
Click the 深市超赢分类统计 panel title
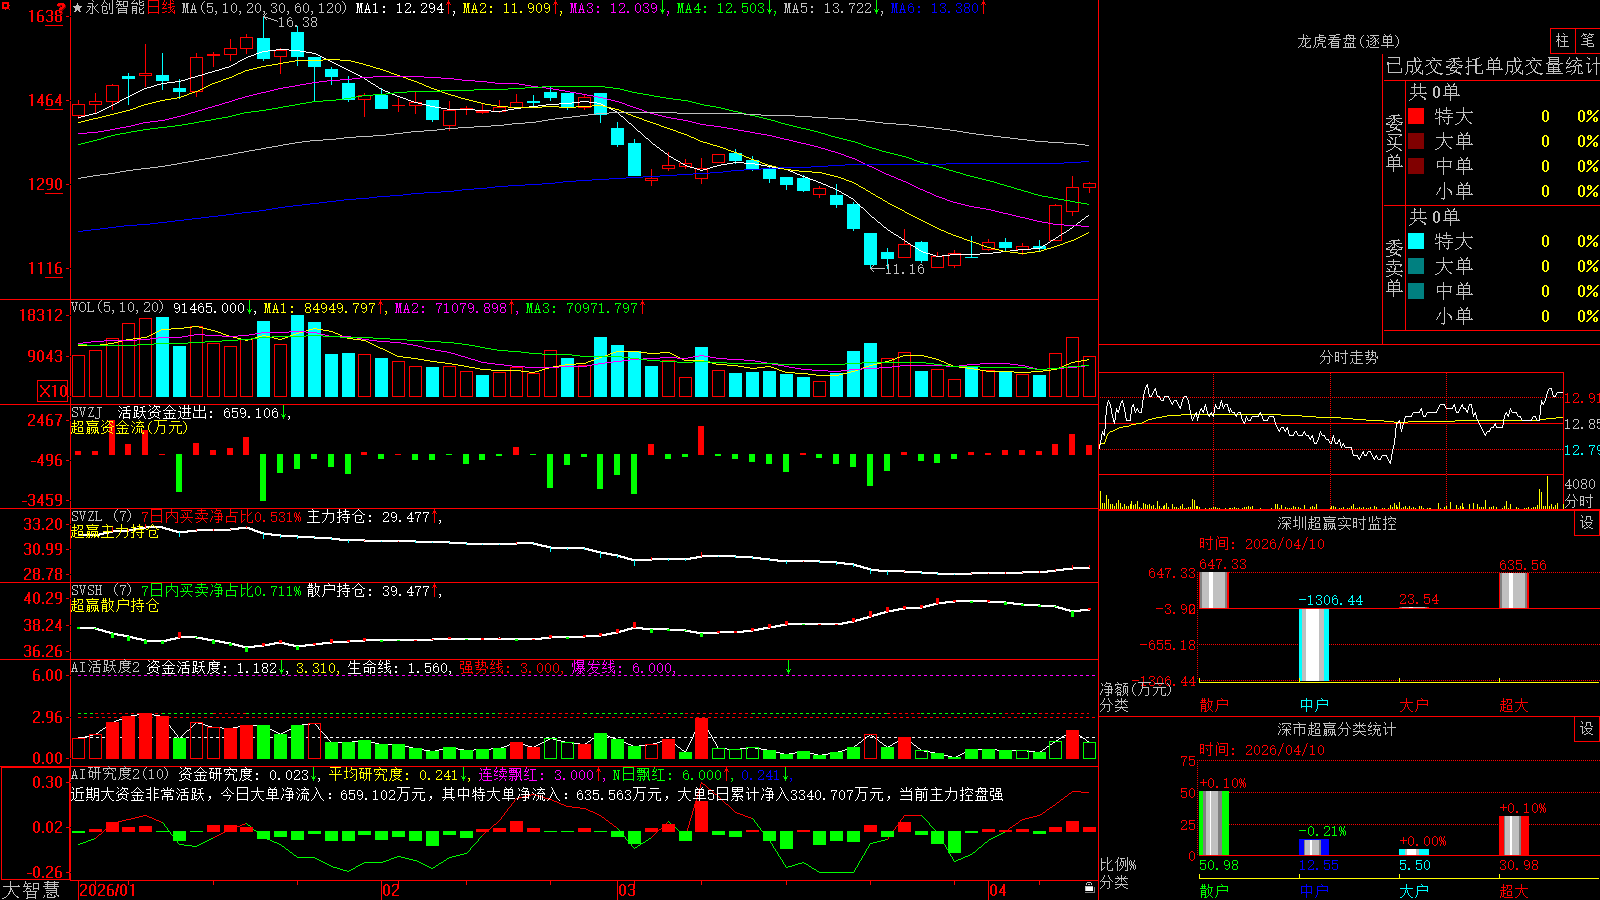(1336, 729)
